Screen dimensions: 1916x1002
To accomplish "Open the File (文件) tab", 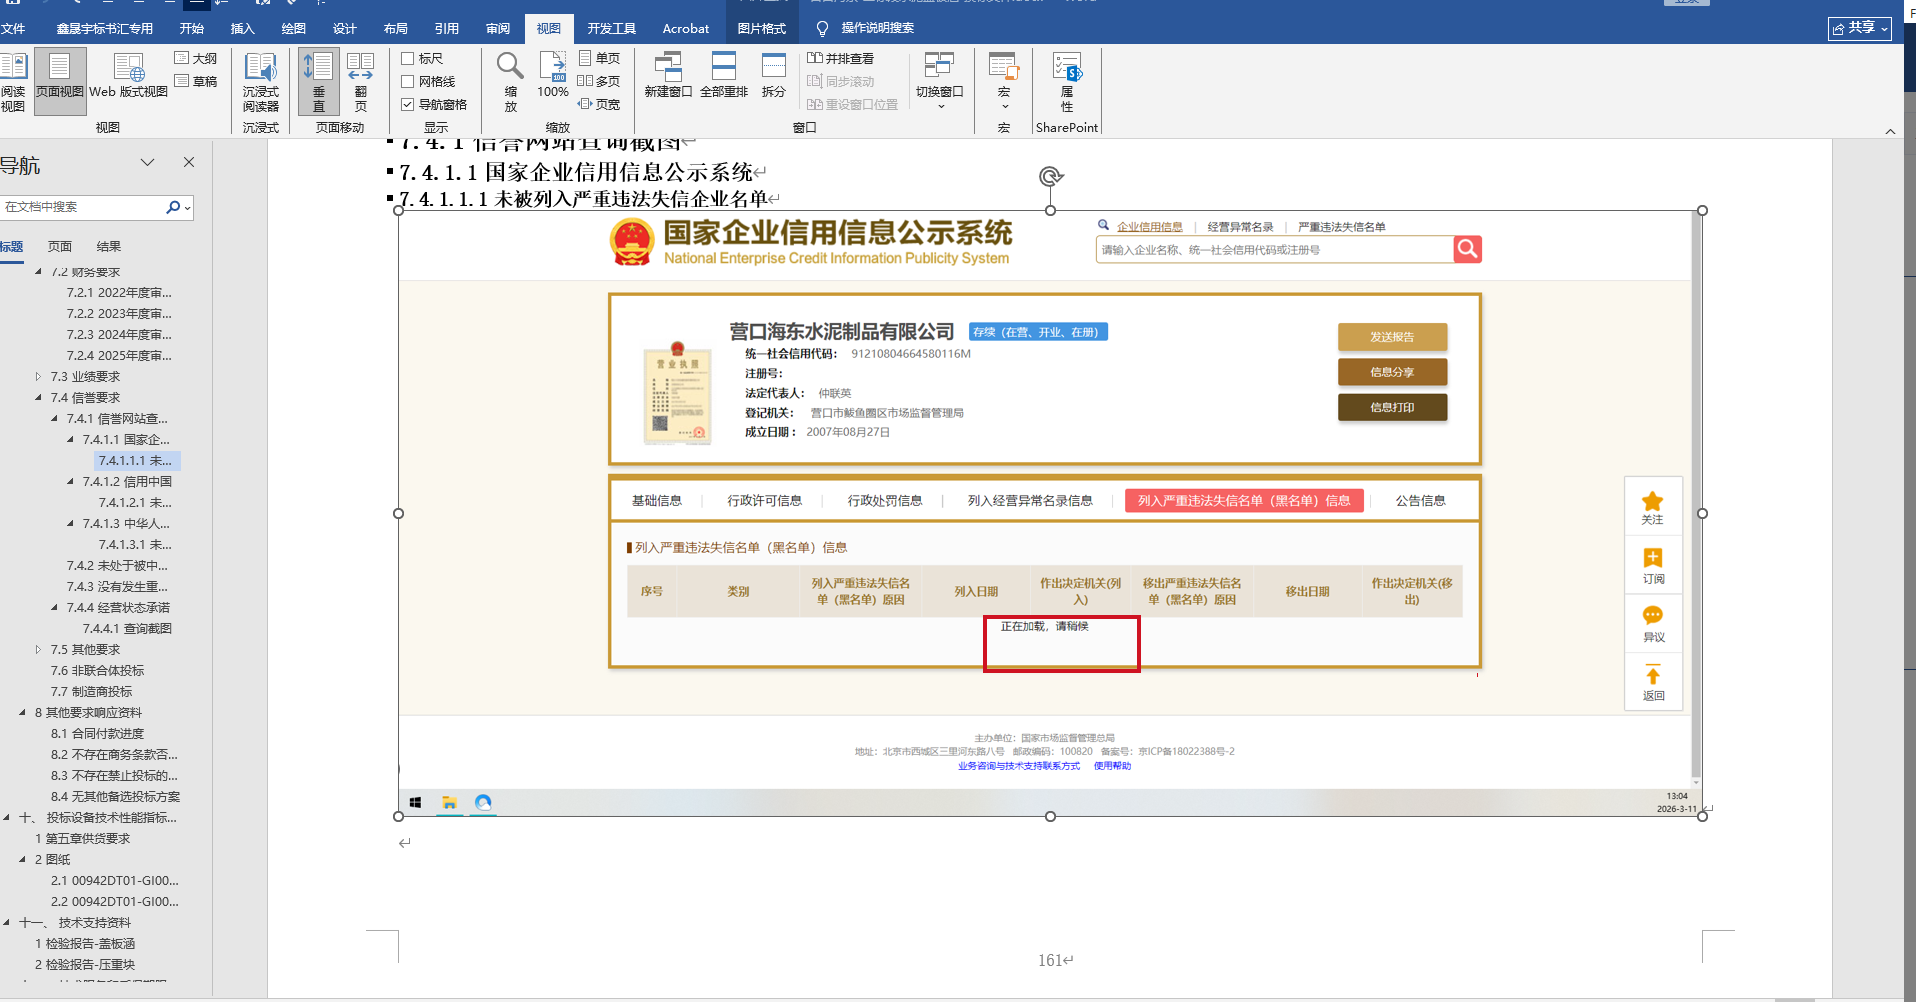I will [13, 29].
